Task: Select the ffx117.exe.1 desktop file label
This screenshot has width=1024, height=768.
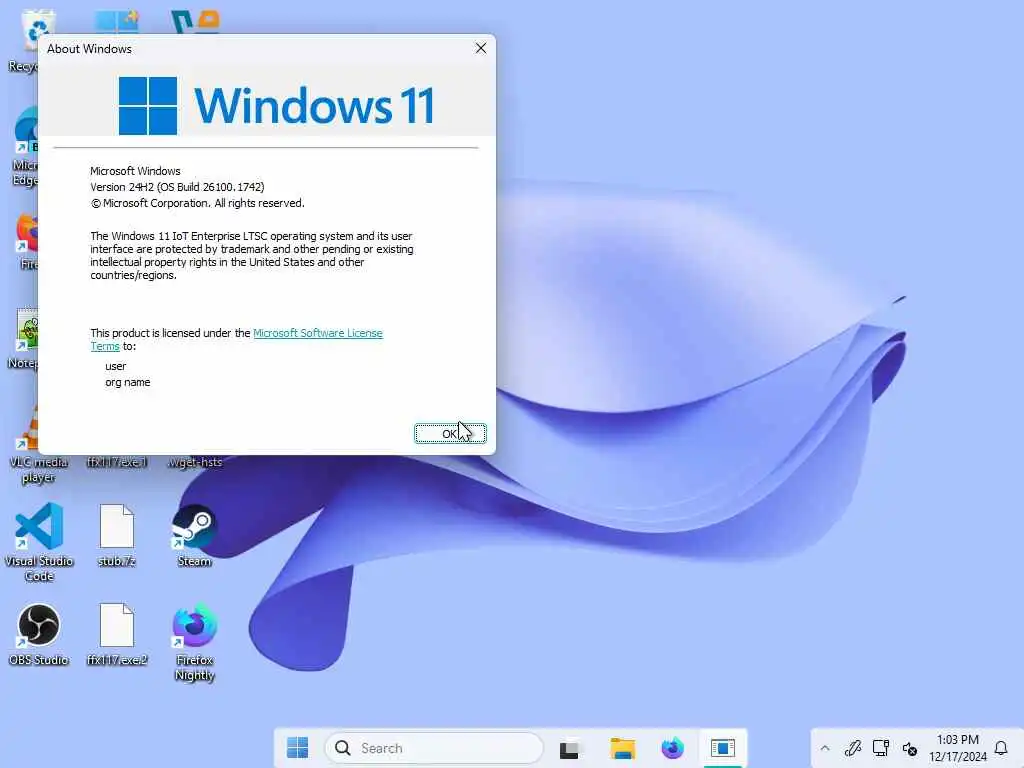Action: pyautogui.click(x=117, y=462)
